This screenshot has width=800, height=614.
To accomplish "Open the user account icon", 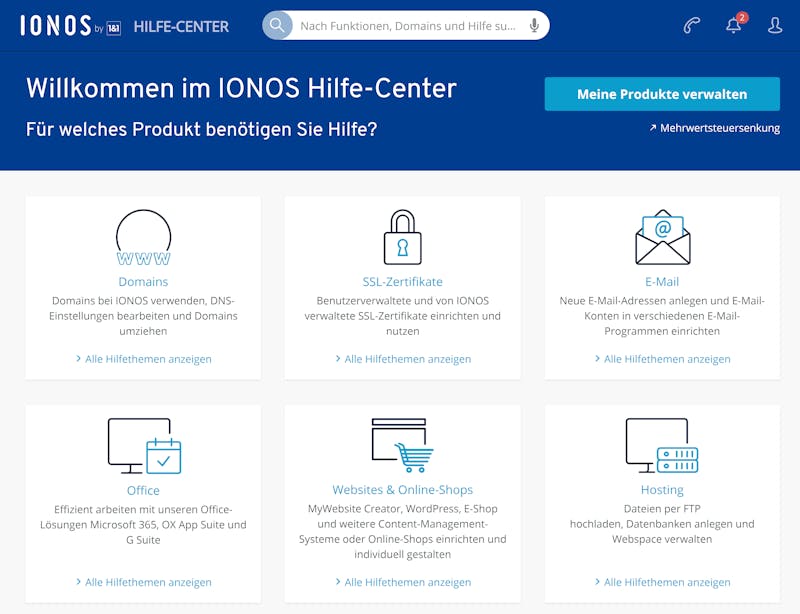I will click(x=775, y=26).
